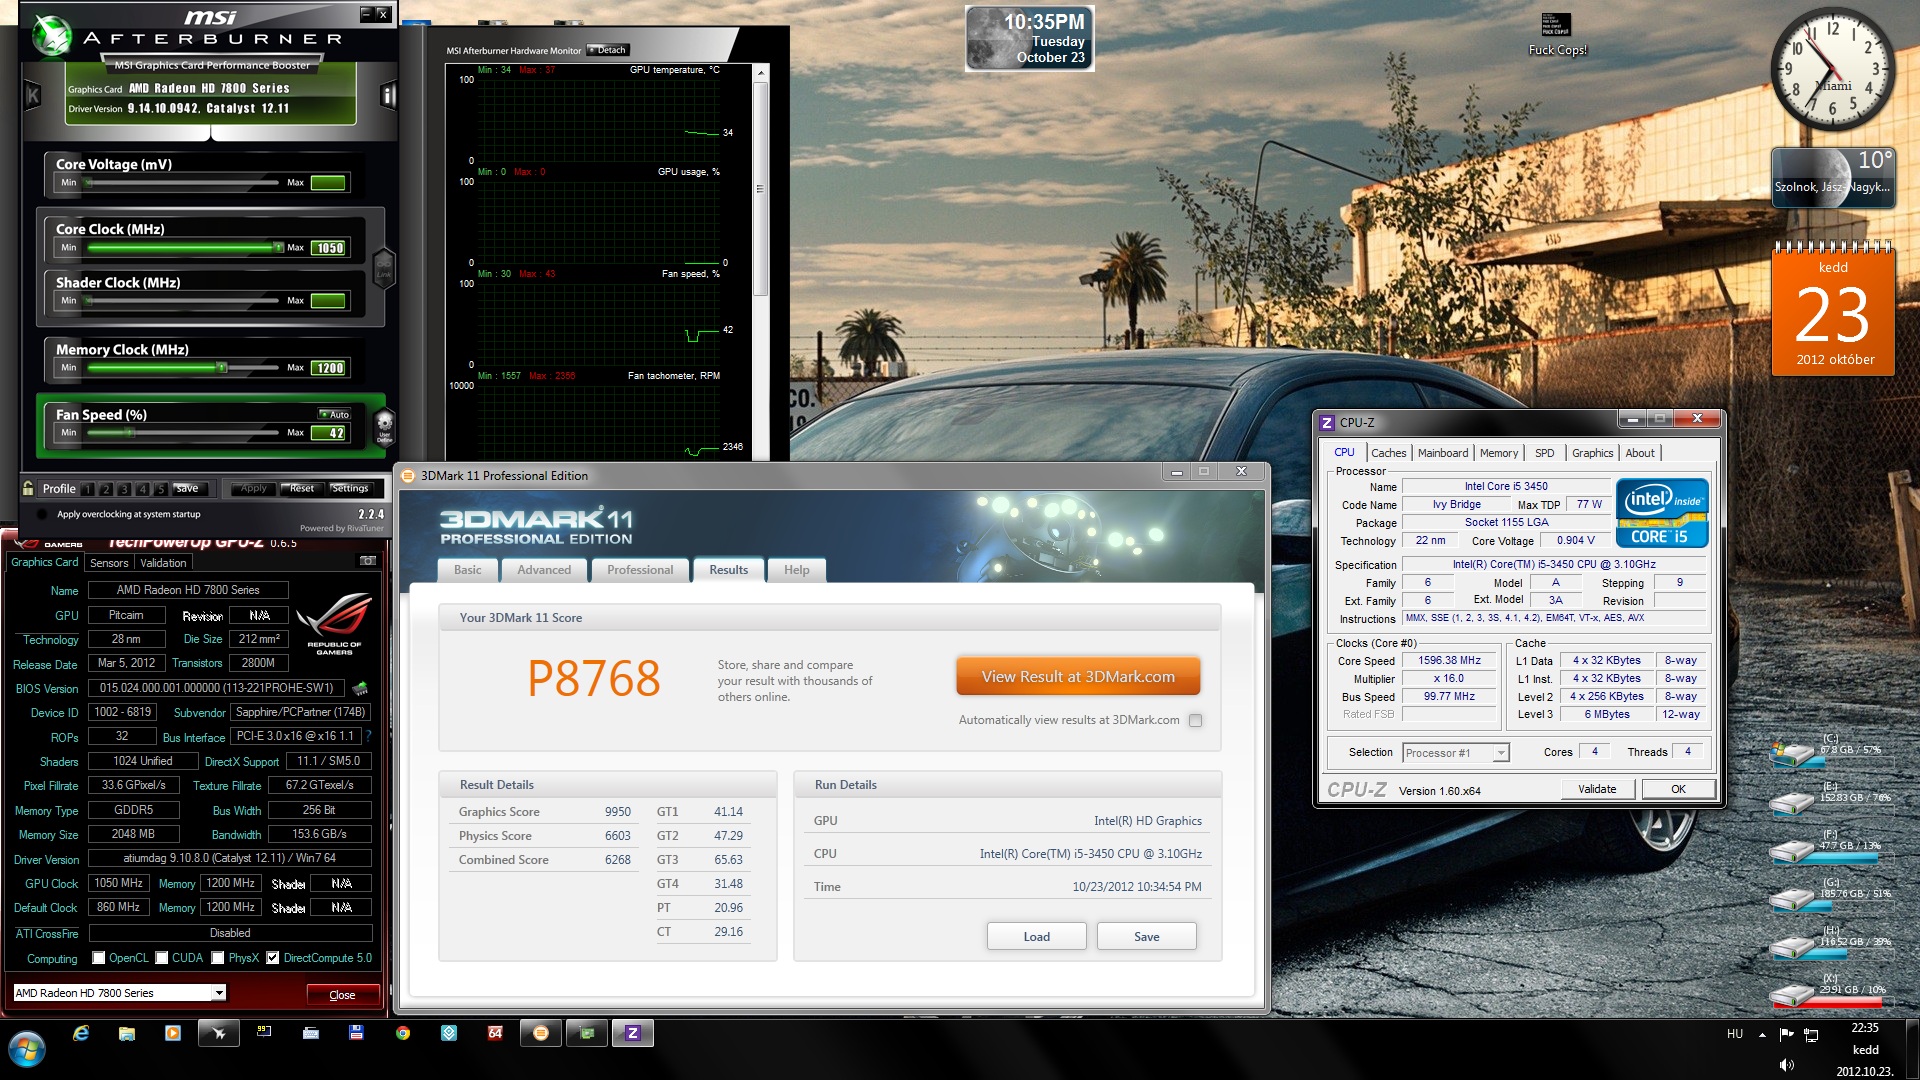Viewport: 1920px width, 1080px height.
Task: Click the MSI Afterburner taskbar icon
Action: (219, 1033)
